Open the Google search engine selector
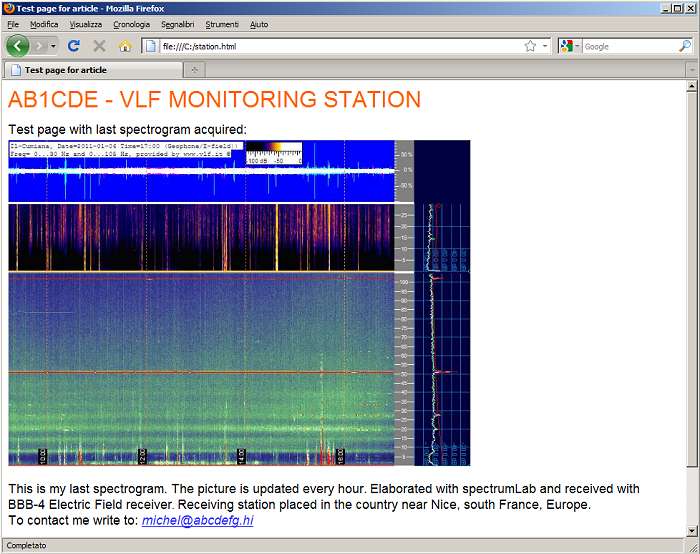700x554 pixels. click(x=570, y=46)
